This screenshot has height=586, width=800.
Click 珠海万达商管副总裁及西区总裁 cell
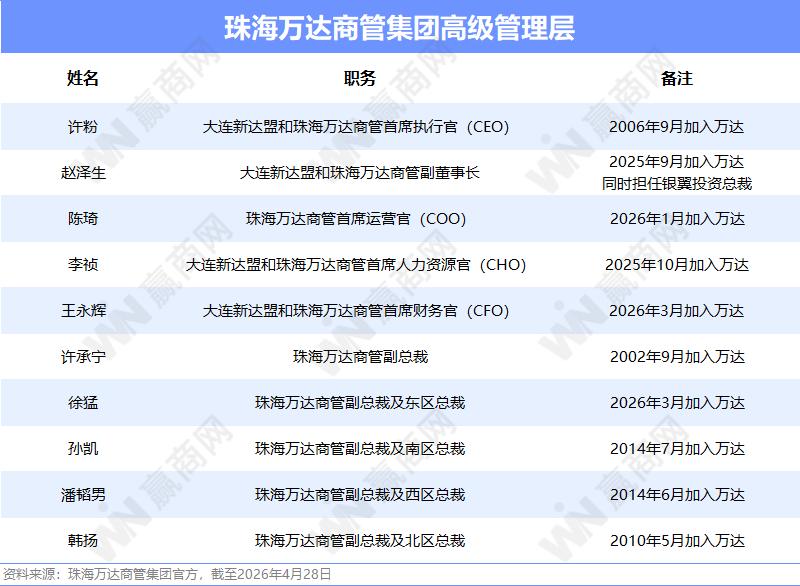[x=360, y=494]
